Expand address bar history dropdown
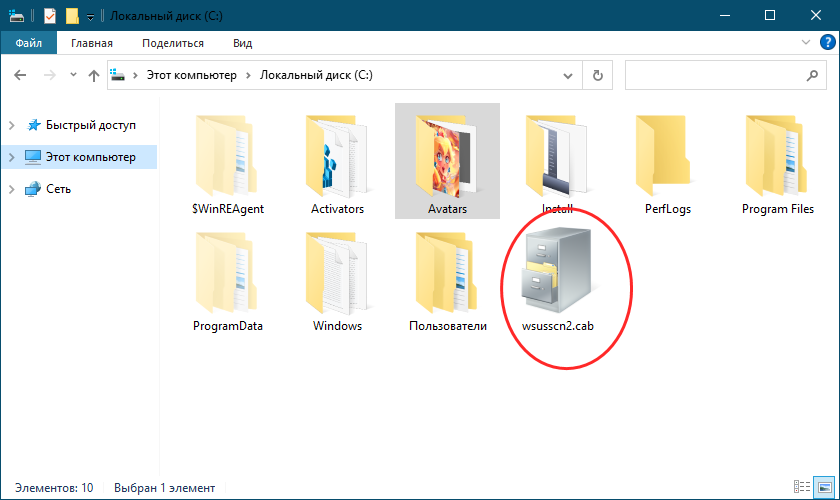This screenshot has width=840, height=500. pos(568,76)
